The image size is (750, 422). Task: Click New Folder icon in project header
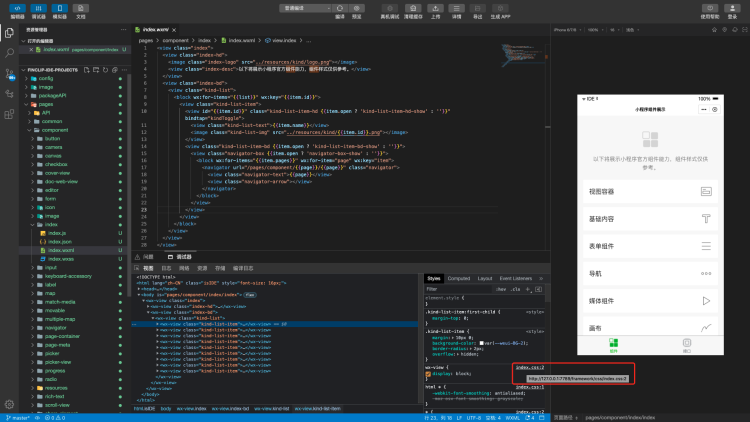(96, 70)
